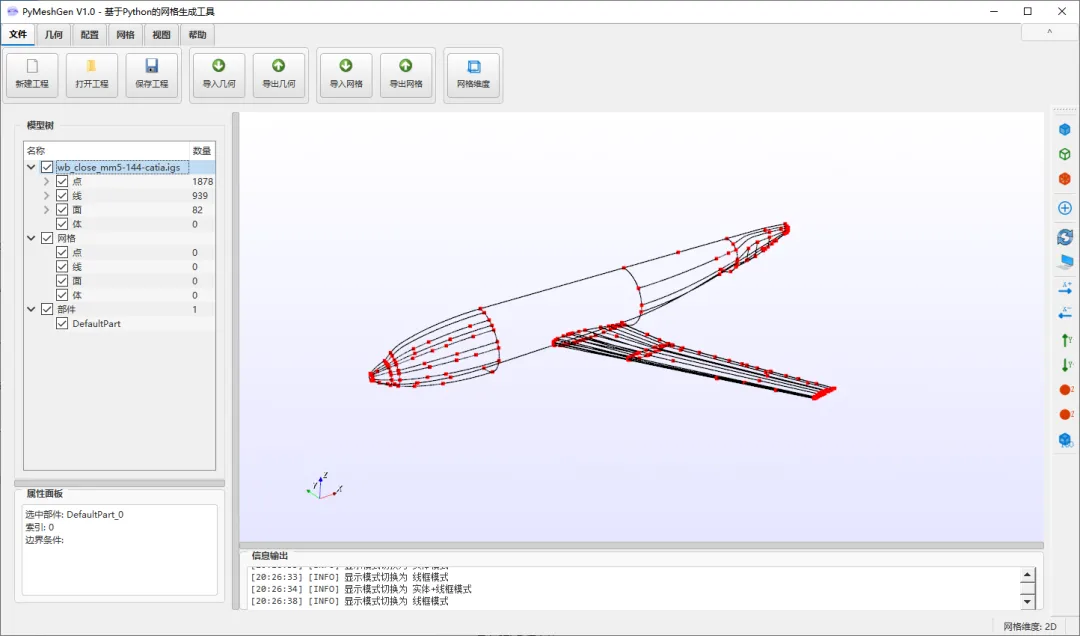This screenshot has width=1080, height=636.
Task: Select the red solid-plus-wireframe cube icon
Action: point(1065,178)
